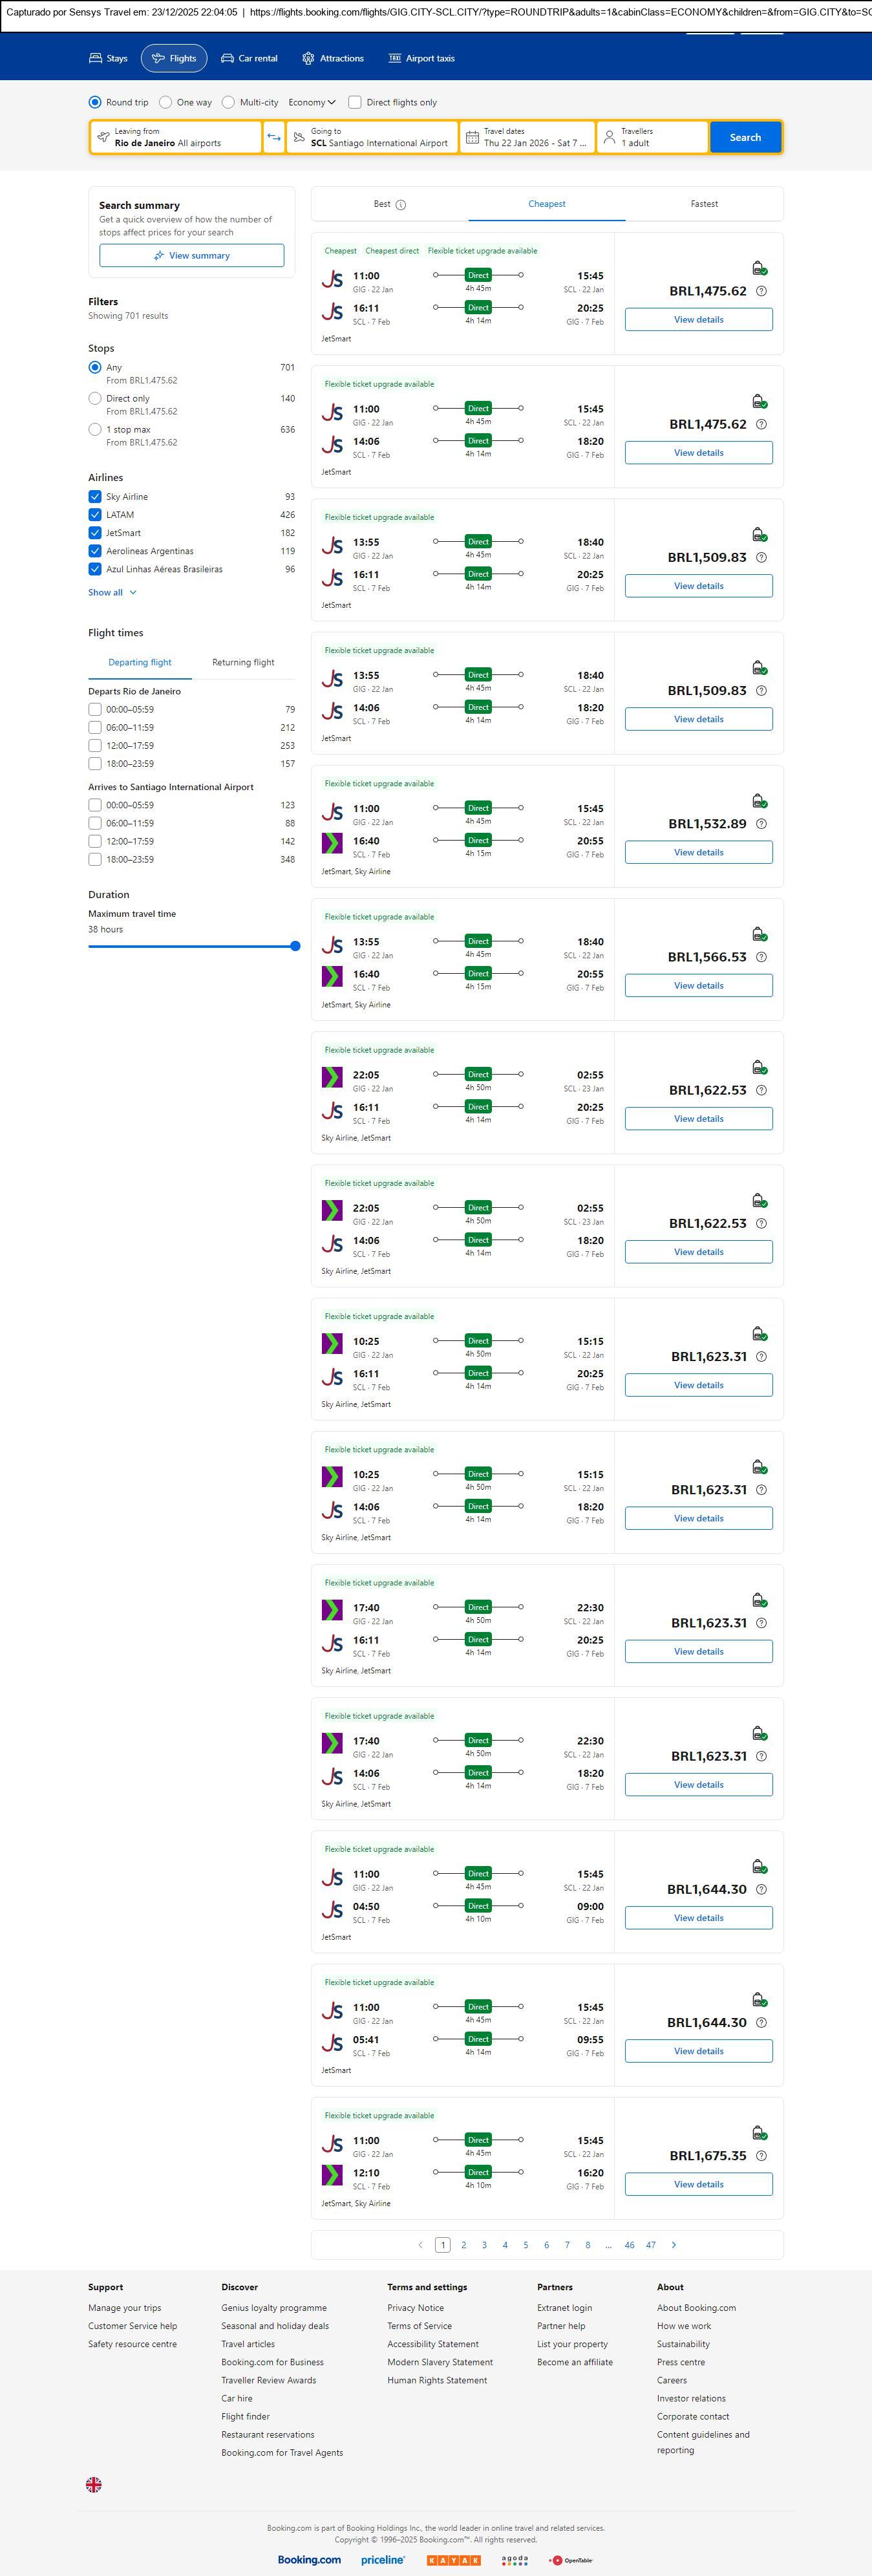Click the Best tab info icon
The width and height of the screenshot is (872, 2576).
click(x=401, y=205)
